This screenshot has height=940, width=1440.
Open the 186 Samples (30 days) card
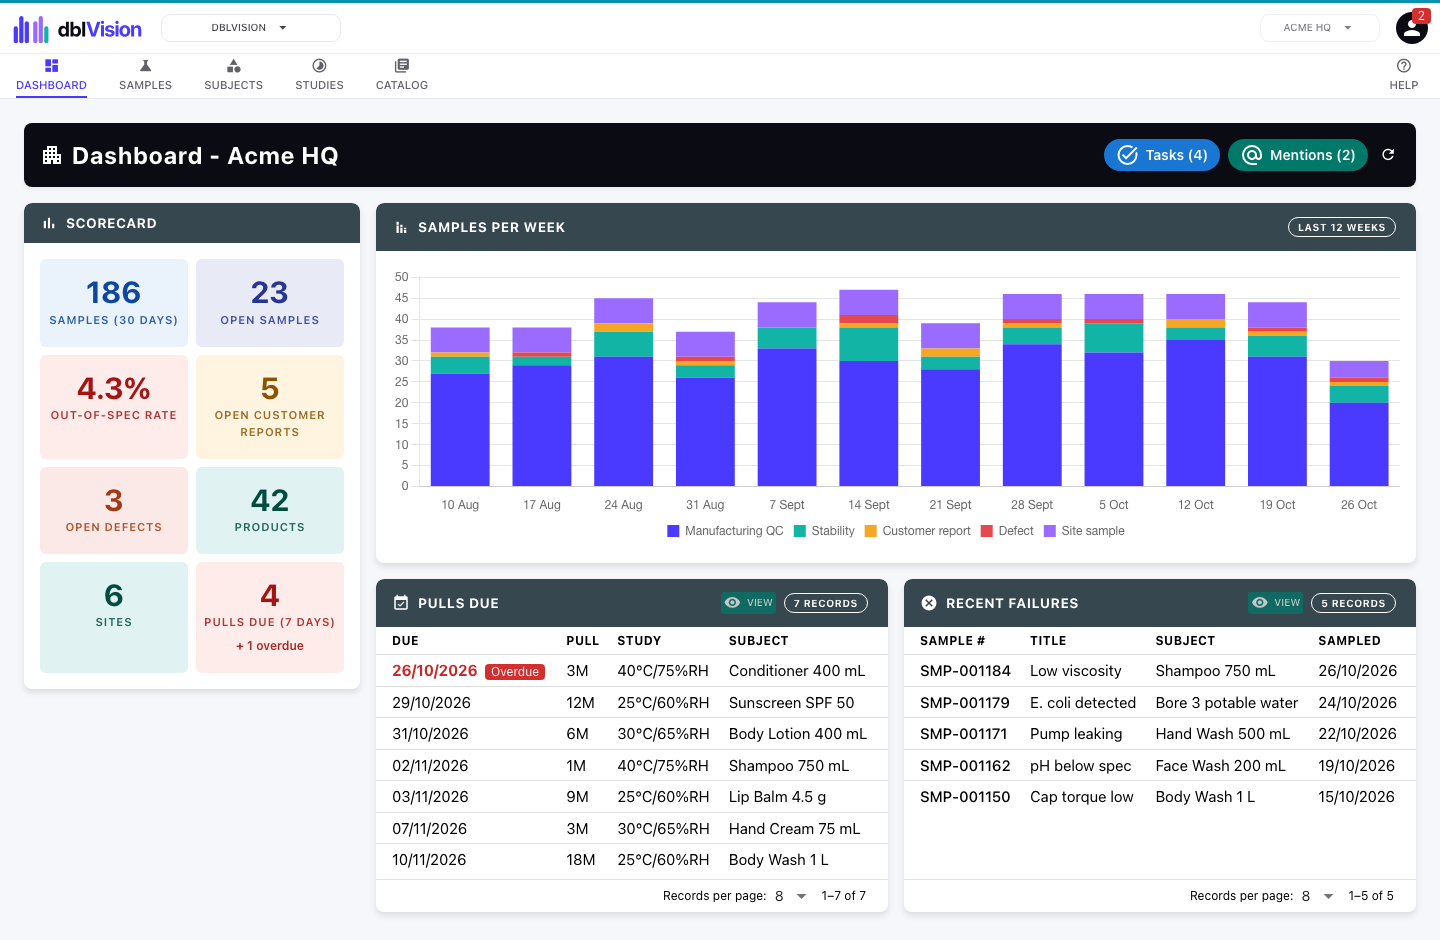pyautogui.click(x=114, y=303)
